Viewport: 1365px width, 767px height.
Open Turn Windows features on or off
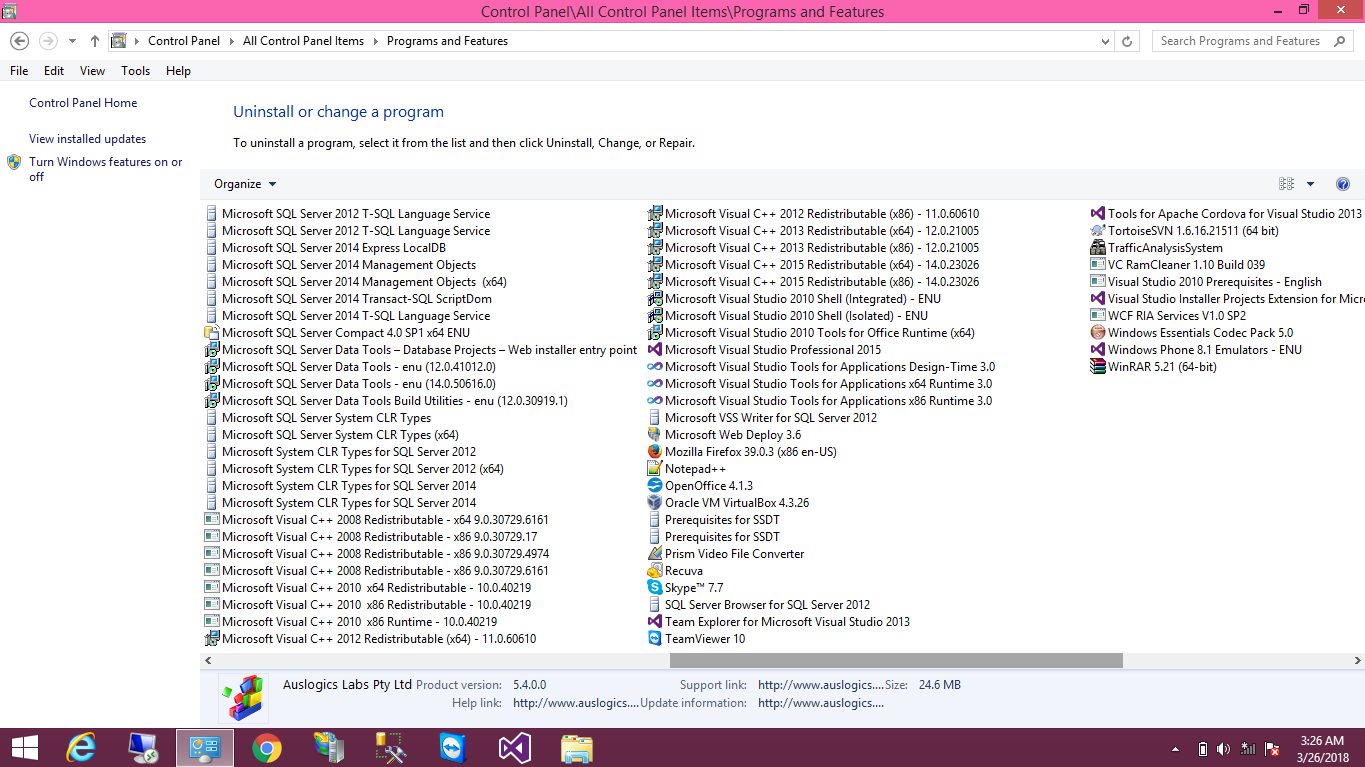pos(106,169)
